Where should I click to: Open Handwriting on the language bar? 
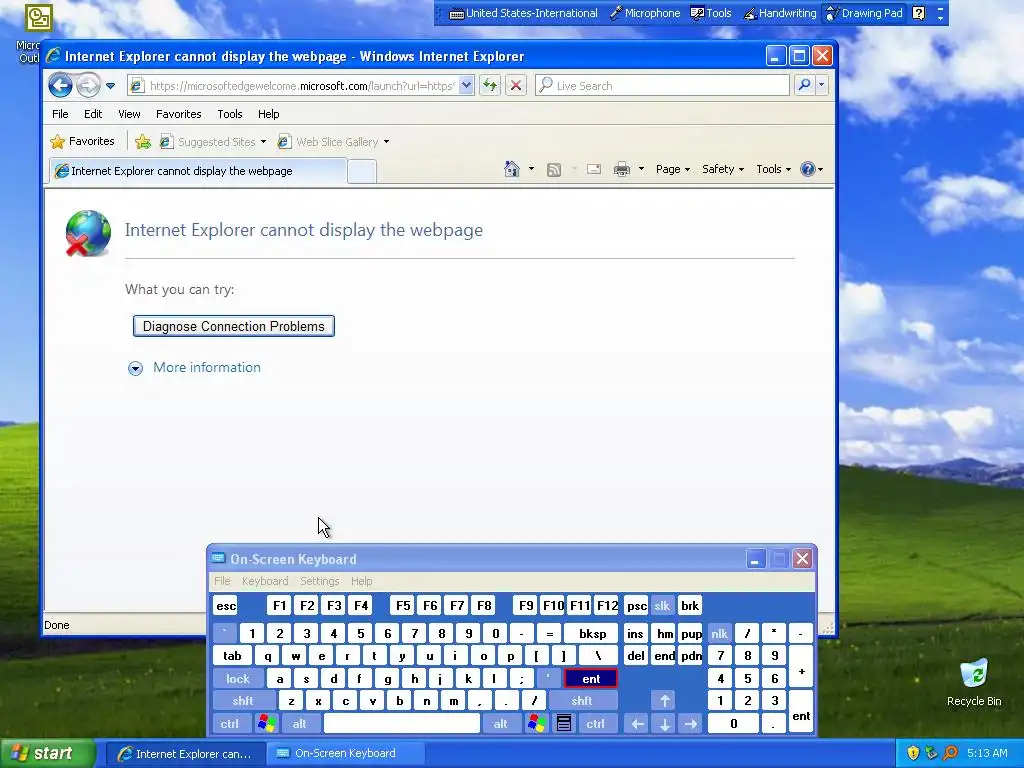click(x=780, y=13)
